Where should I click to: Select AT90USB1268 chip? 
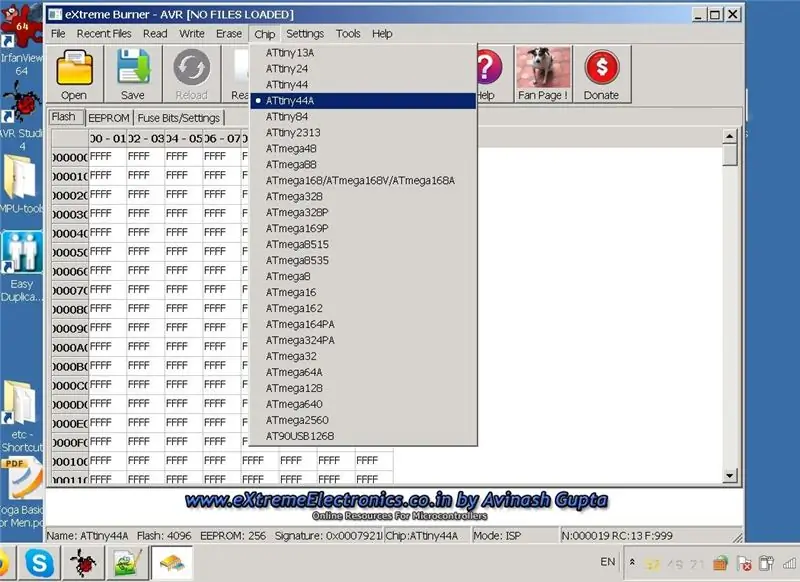(x=363, y=436)
